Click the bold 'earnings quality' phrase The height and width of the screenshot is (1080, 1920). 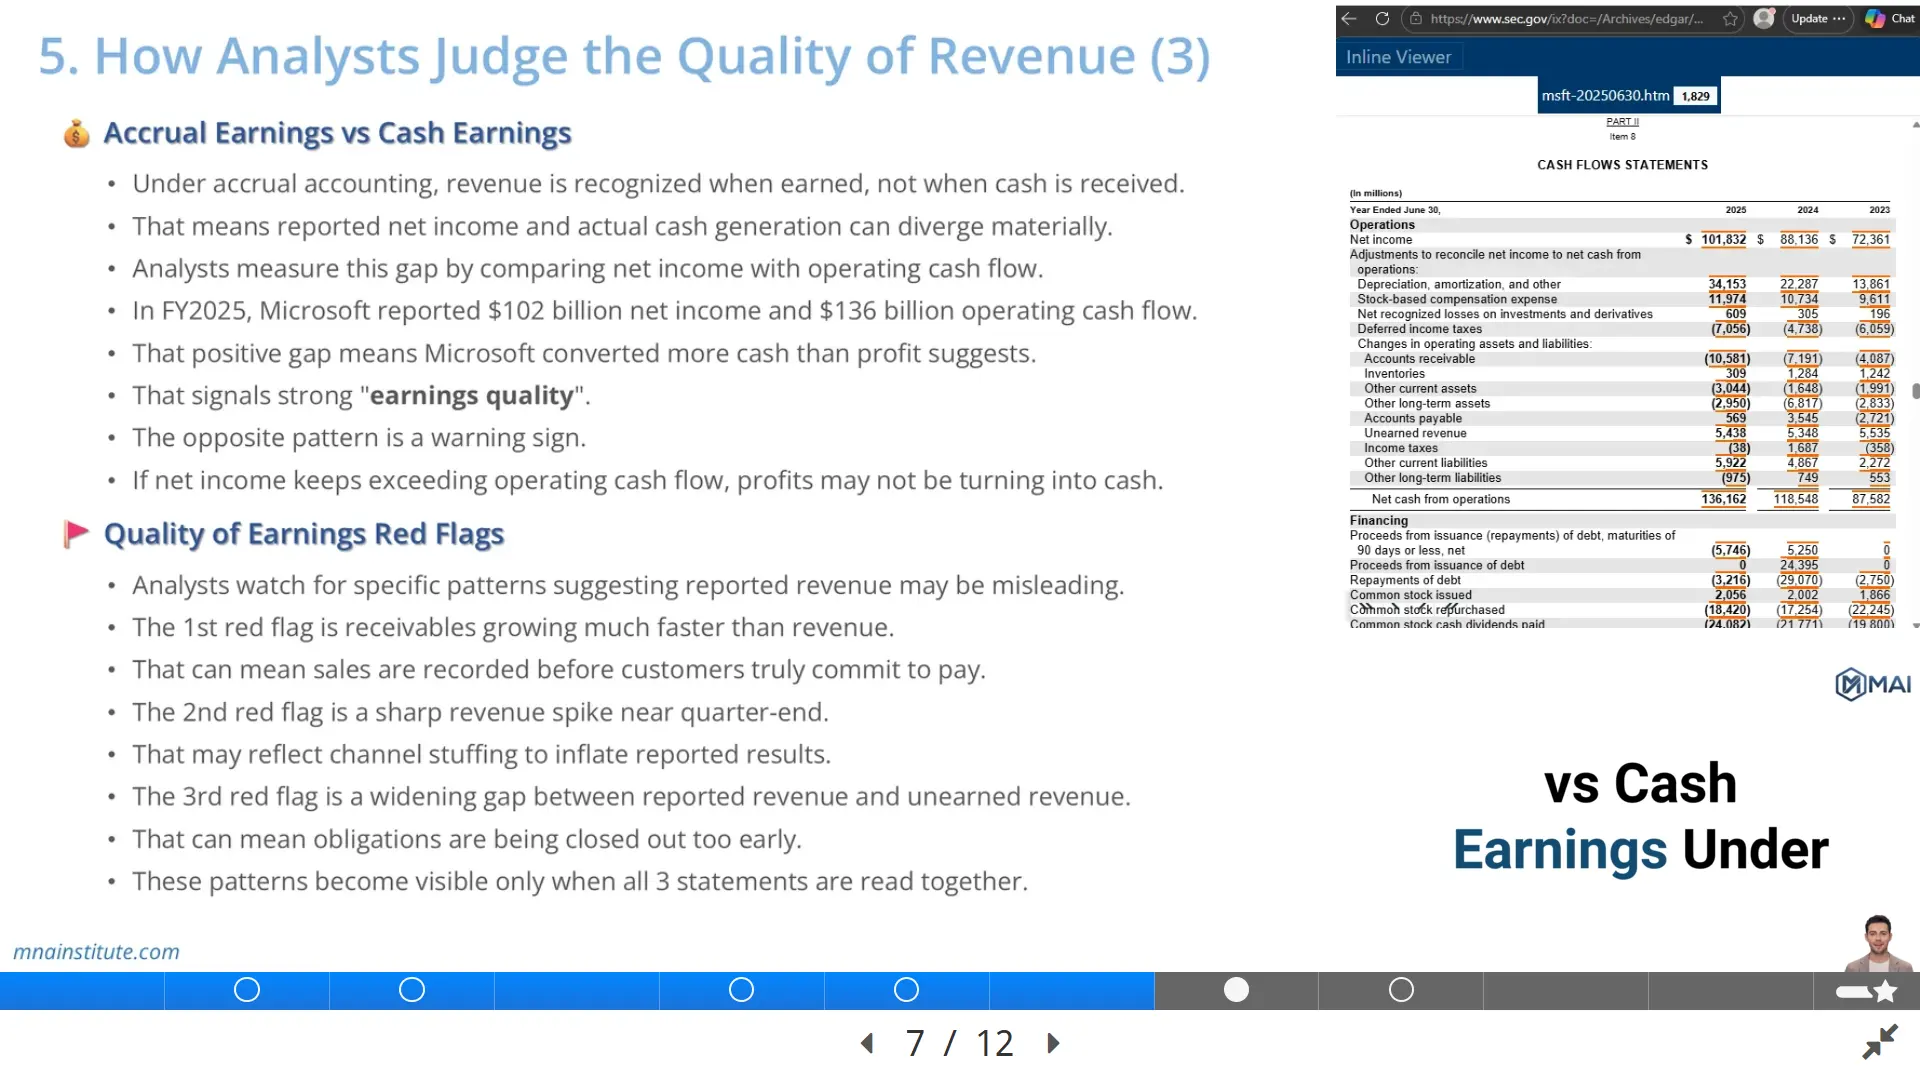pos(471,396)
